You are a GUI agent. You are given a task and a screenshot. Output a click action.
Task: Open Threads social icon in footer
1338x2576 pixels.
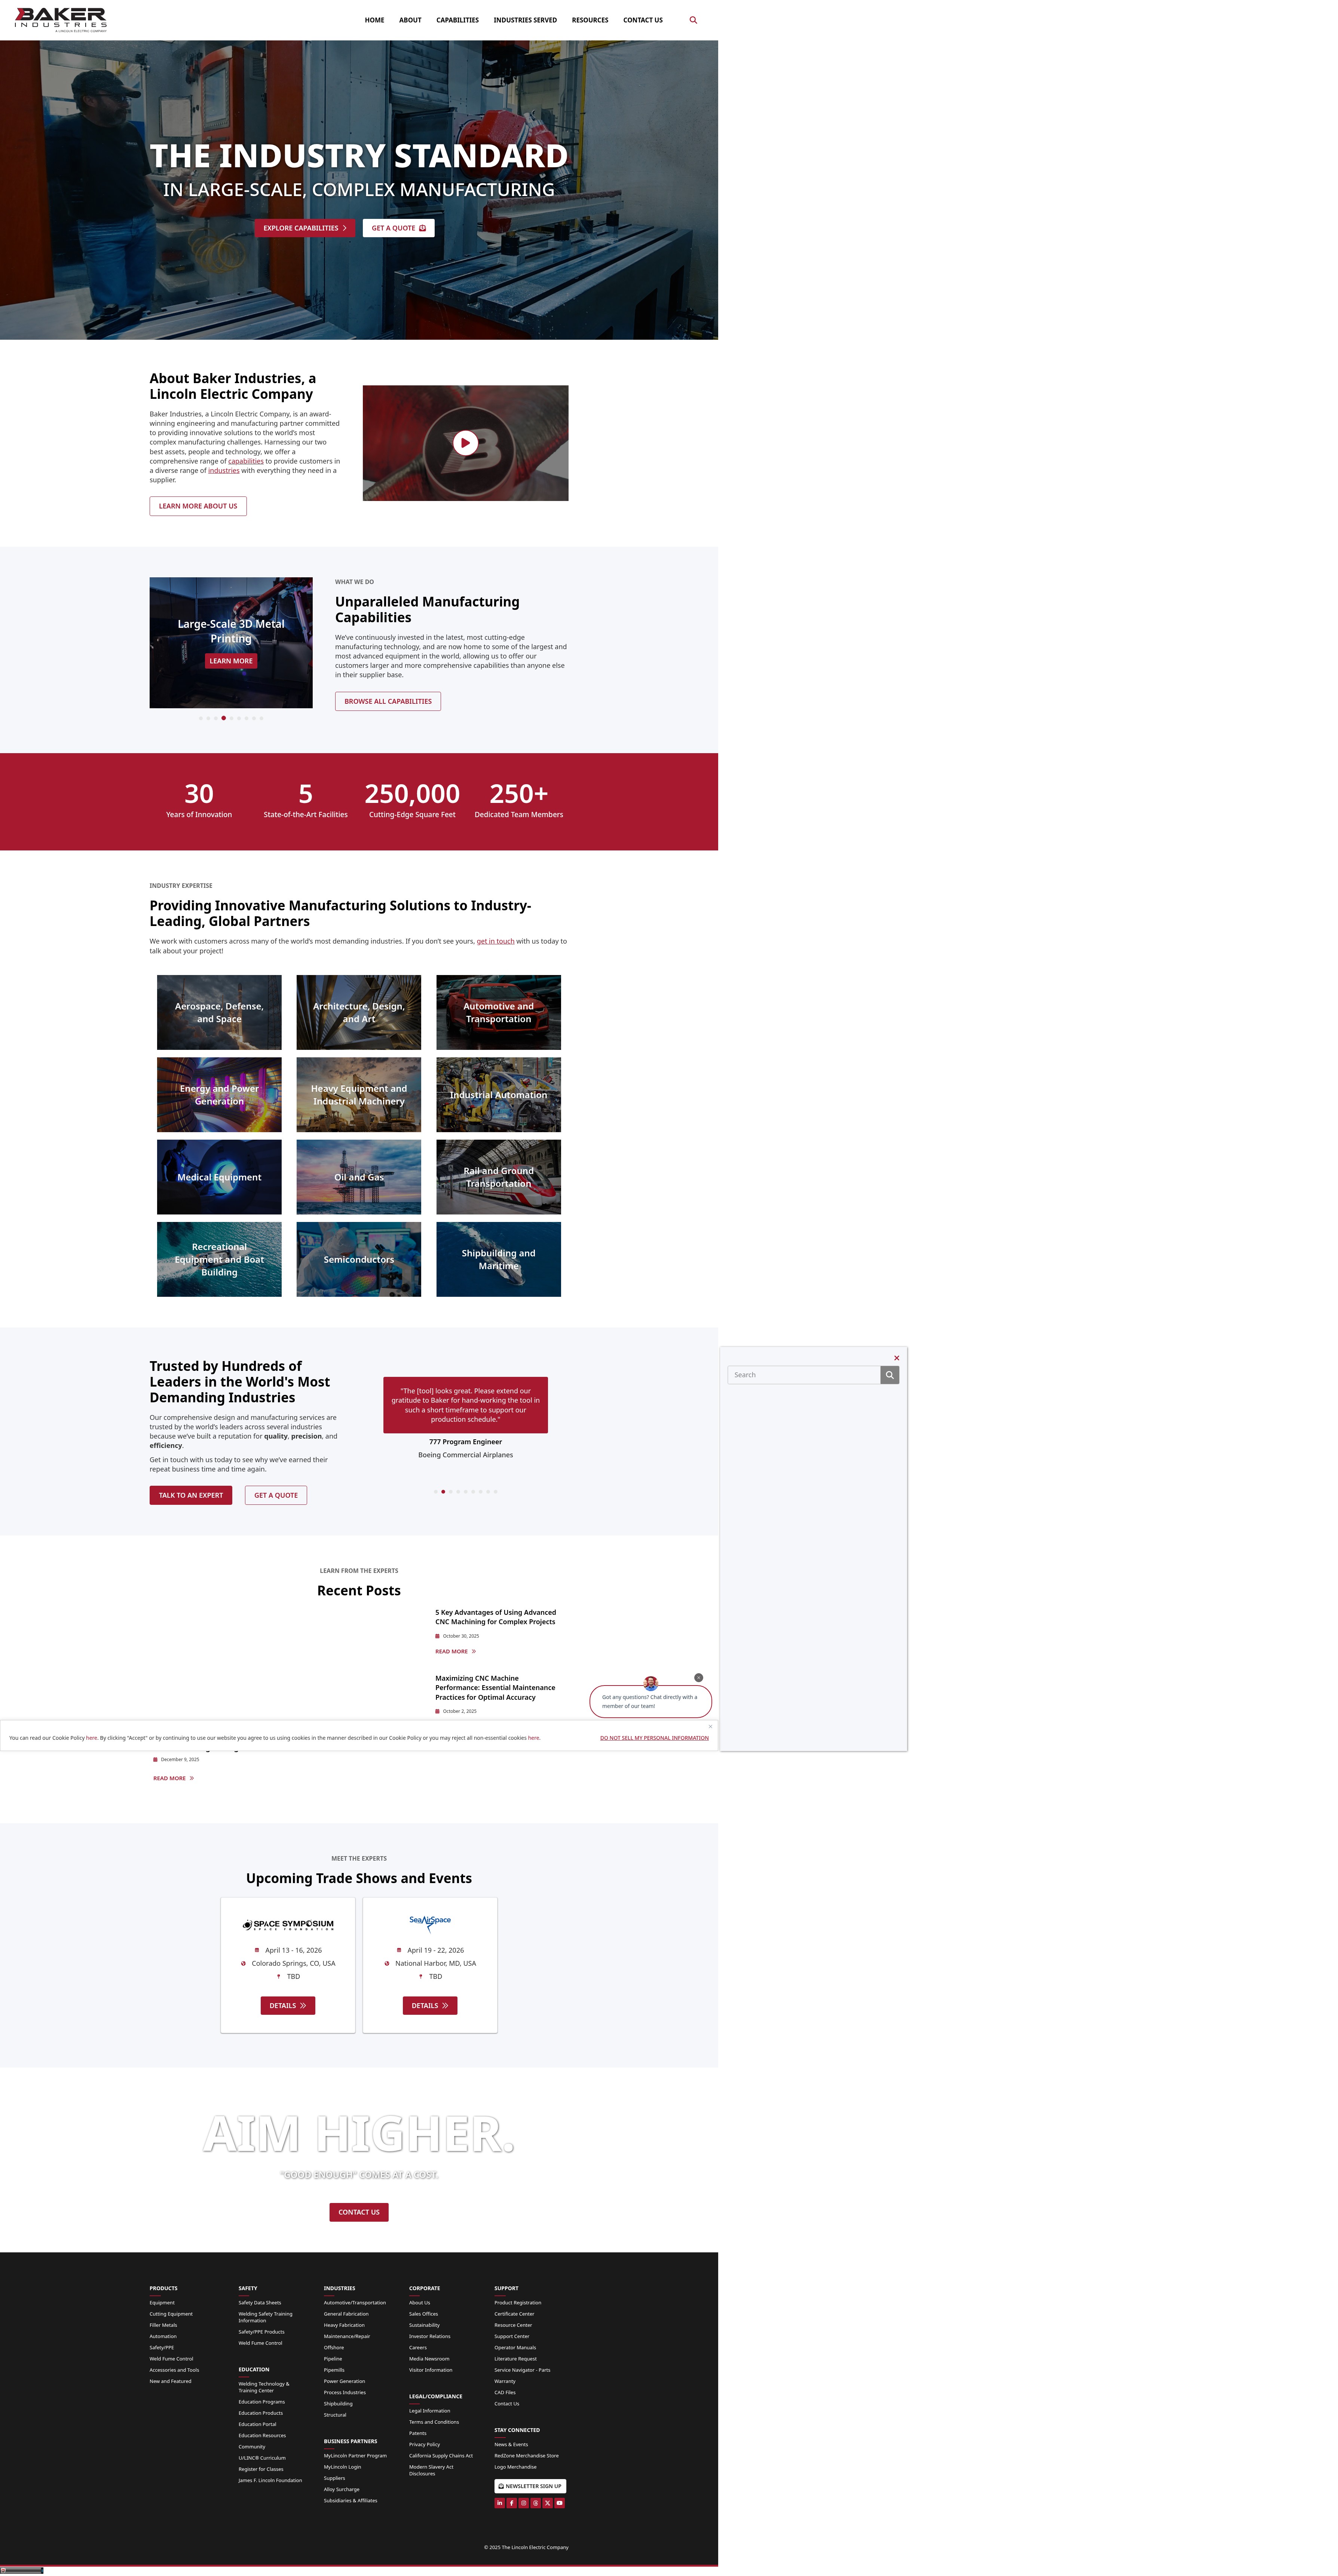click(536, 2503)
